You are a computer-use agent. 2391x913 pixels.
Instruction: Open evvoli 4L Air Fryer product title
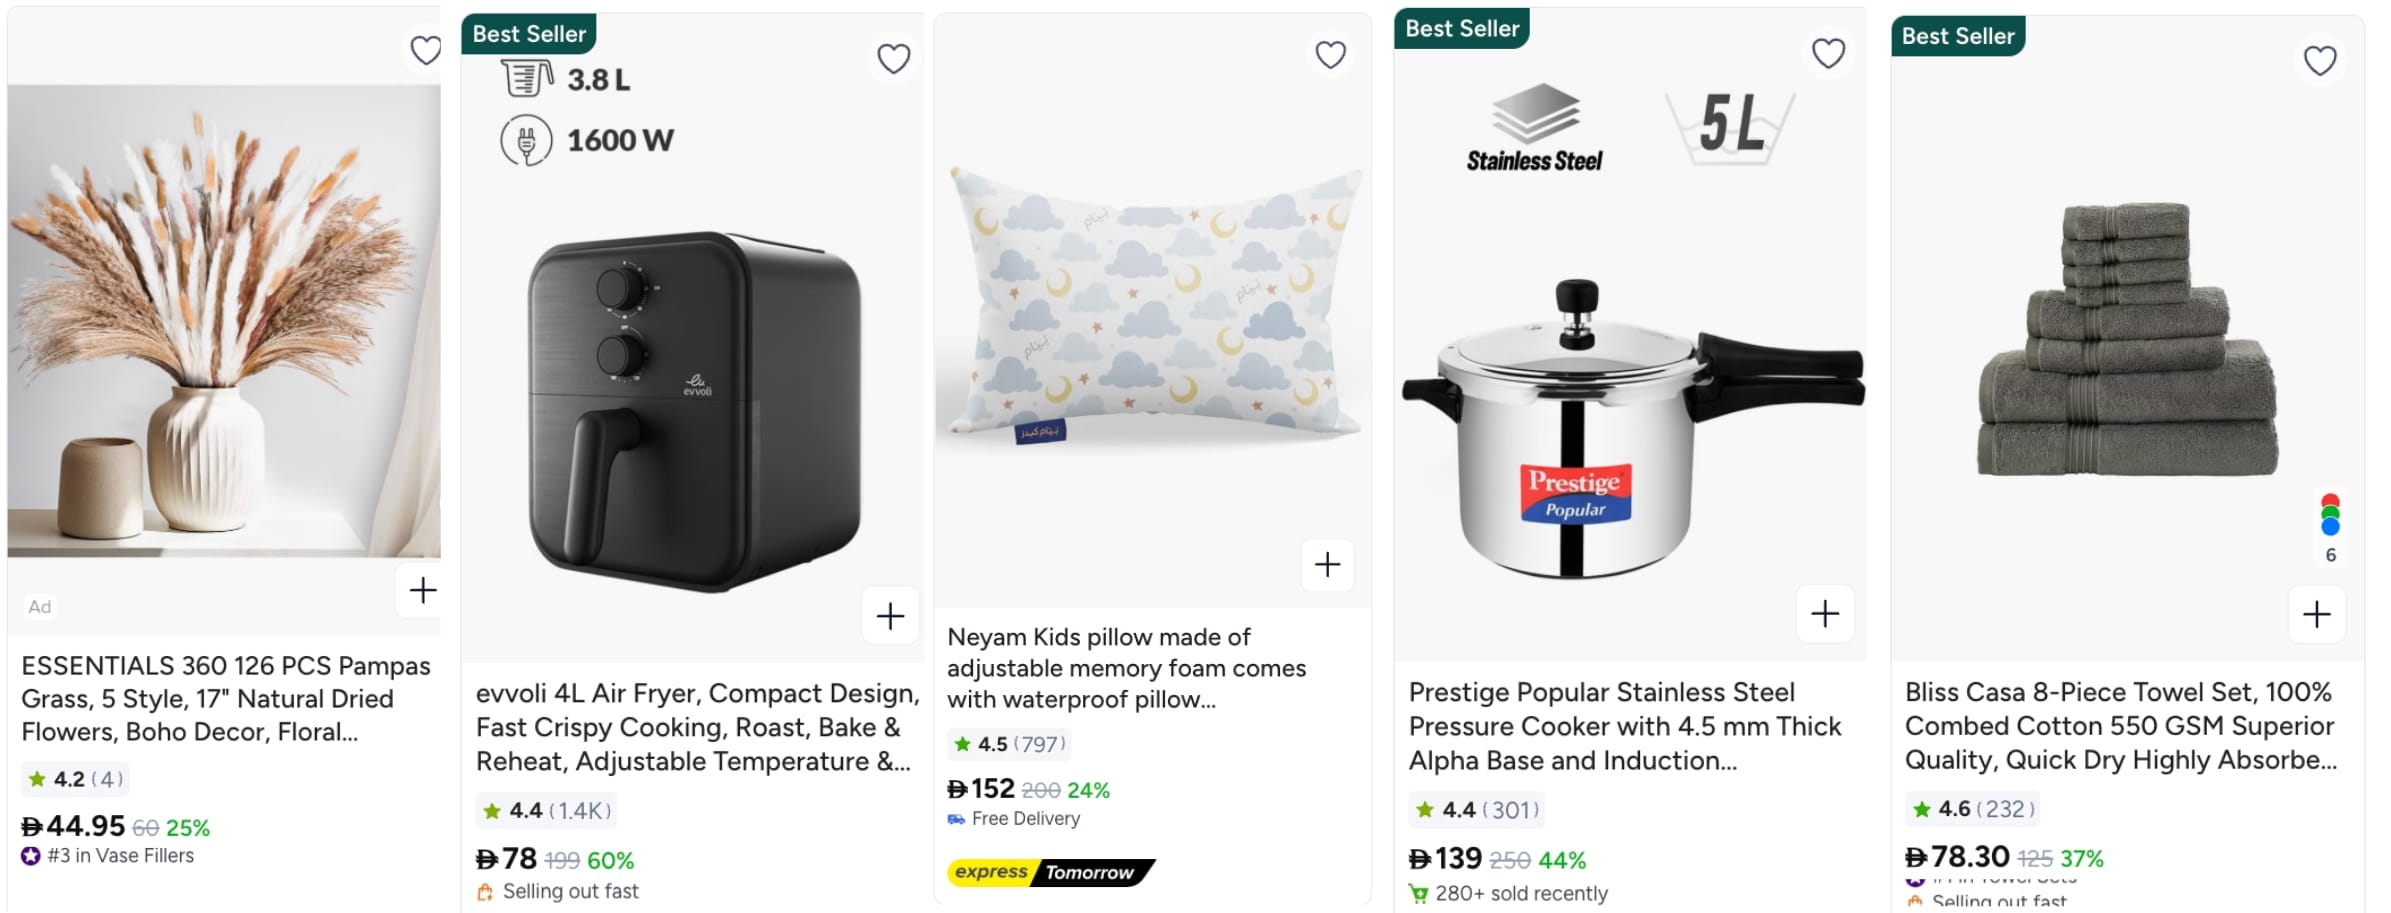tap(694, 727)
